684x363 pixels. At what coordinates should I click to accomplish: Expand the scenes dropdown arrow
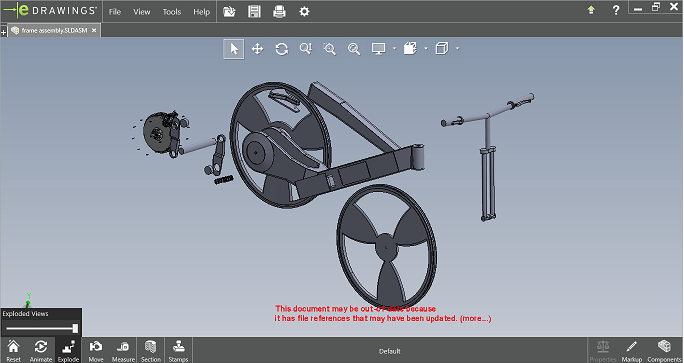pyautogui.click(x=426, y=48)
